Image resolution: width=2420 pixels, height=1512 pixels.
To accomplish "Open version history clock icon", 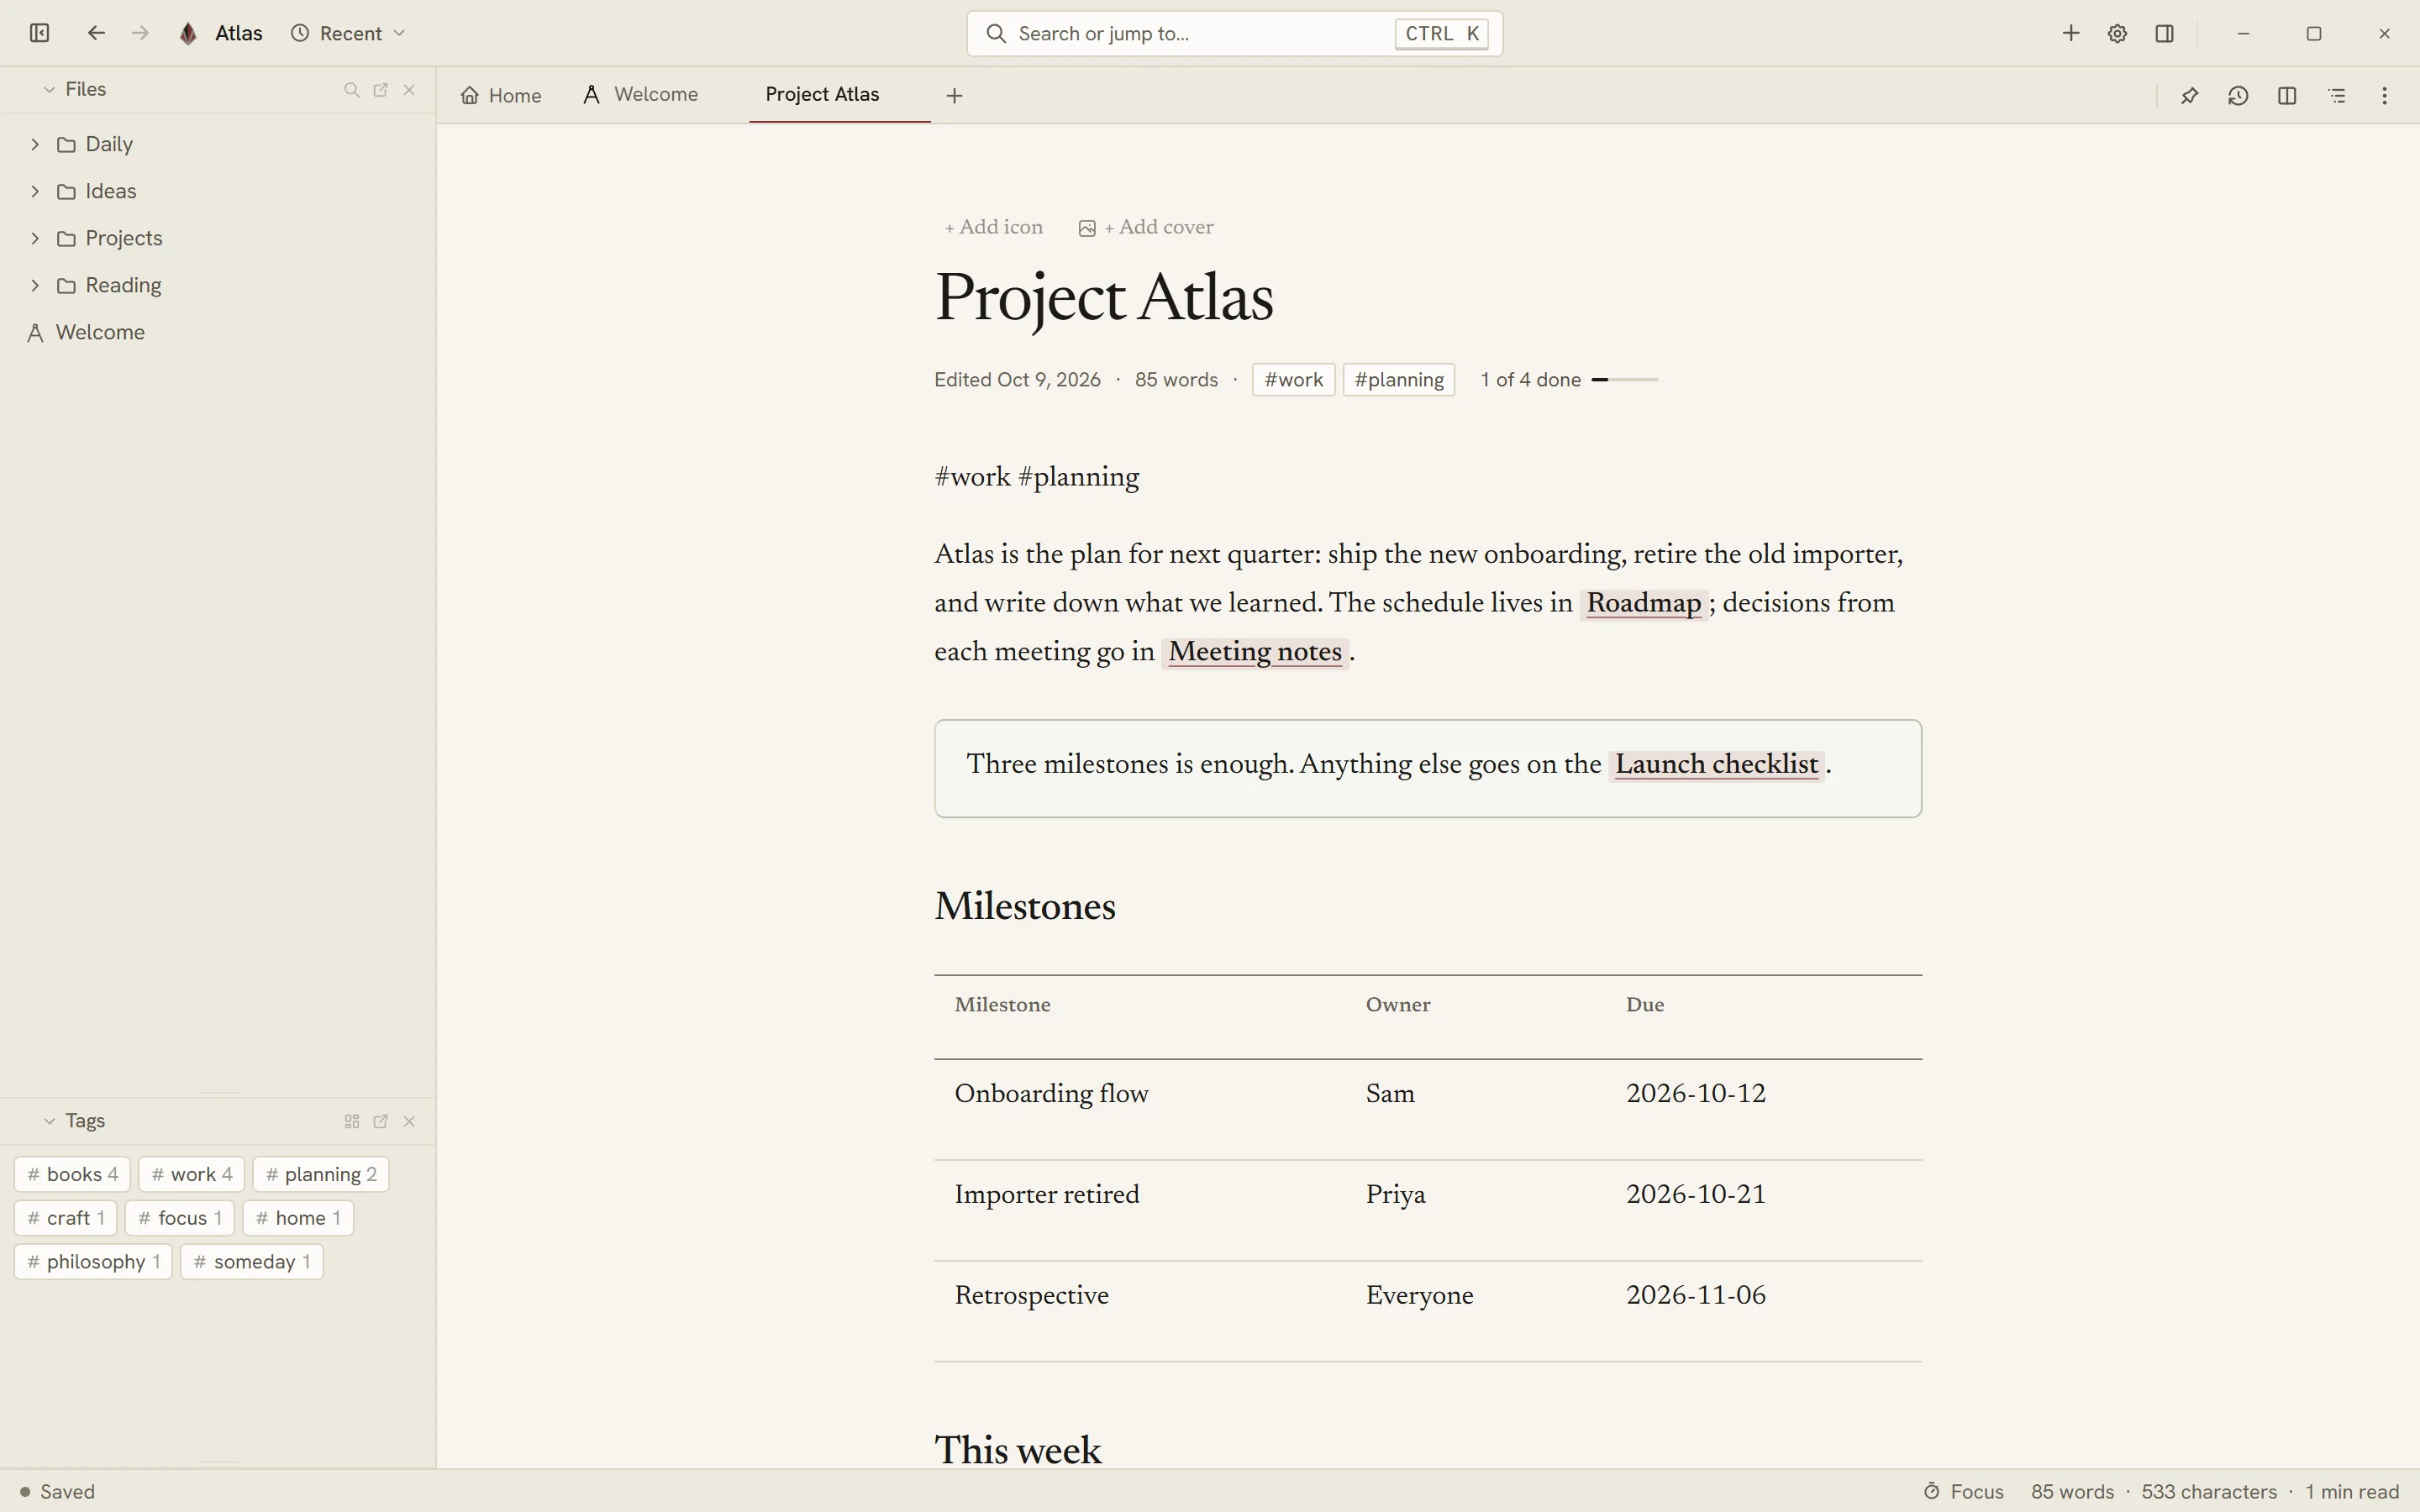I will coord(2238,95).
